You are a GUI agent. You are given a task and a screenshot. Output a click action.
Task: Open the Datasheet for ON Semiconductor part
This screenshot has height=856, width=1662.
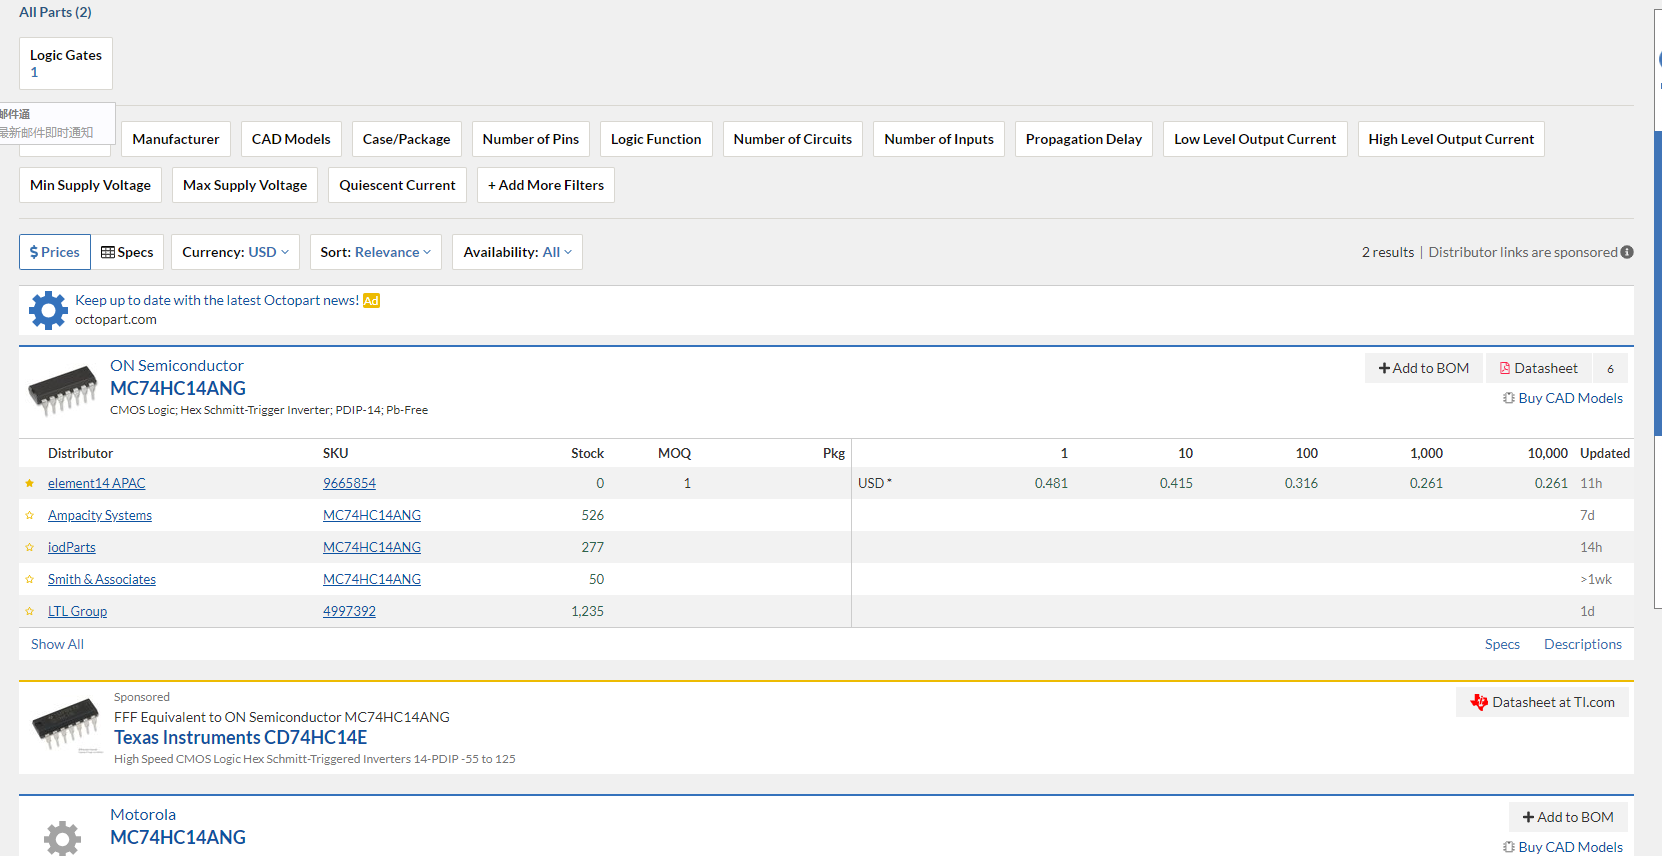pos(1539,368)
